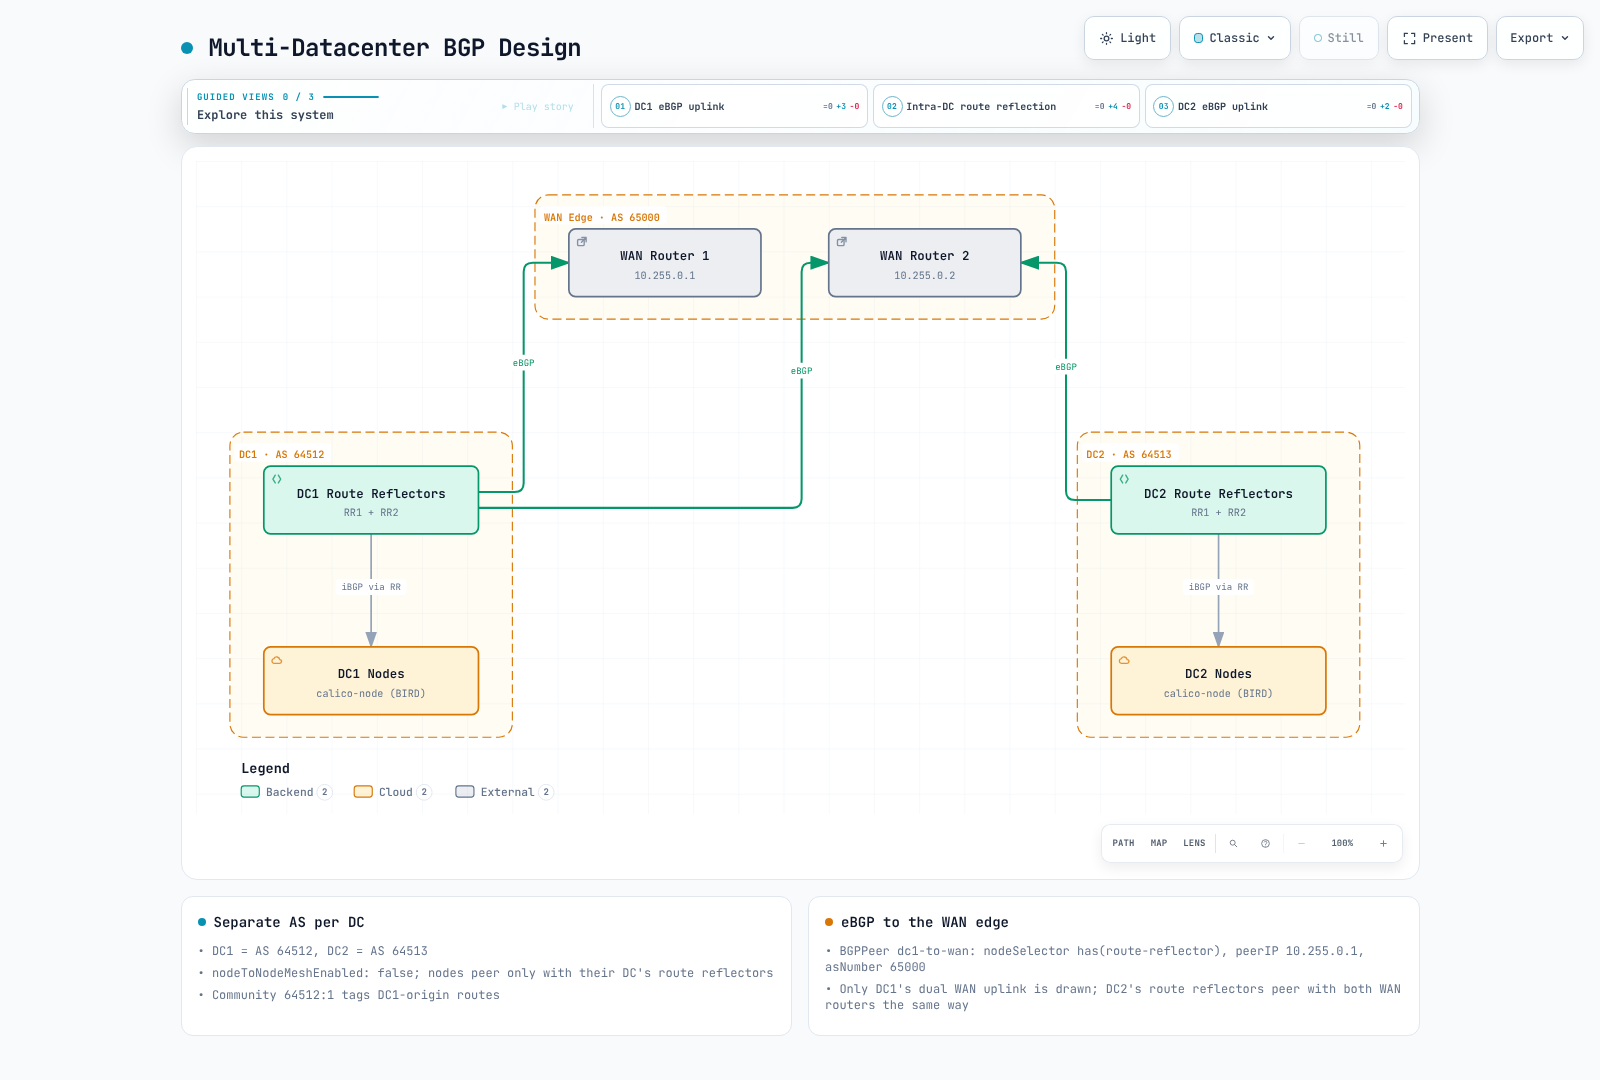This screenshot has width=1600, height=1080.
Task: Open guided view 03 DC2 eBGP uplink
Action: 1278,106
